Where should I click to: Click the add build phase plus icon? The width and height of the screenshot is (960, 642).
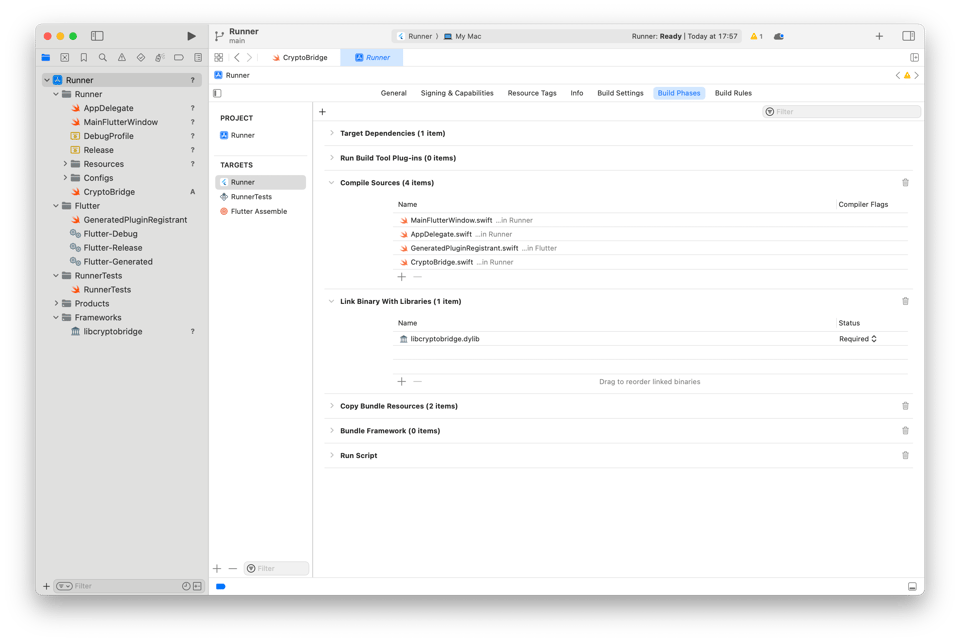(x=322, y=112)
